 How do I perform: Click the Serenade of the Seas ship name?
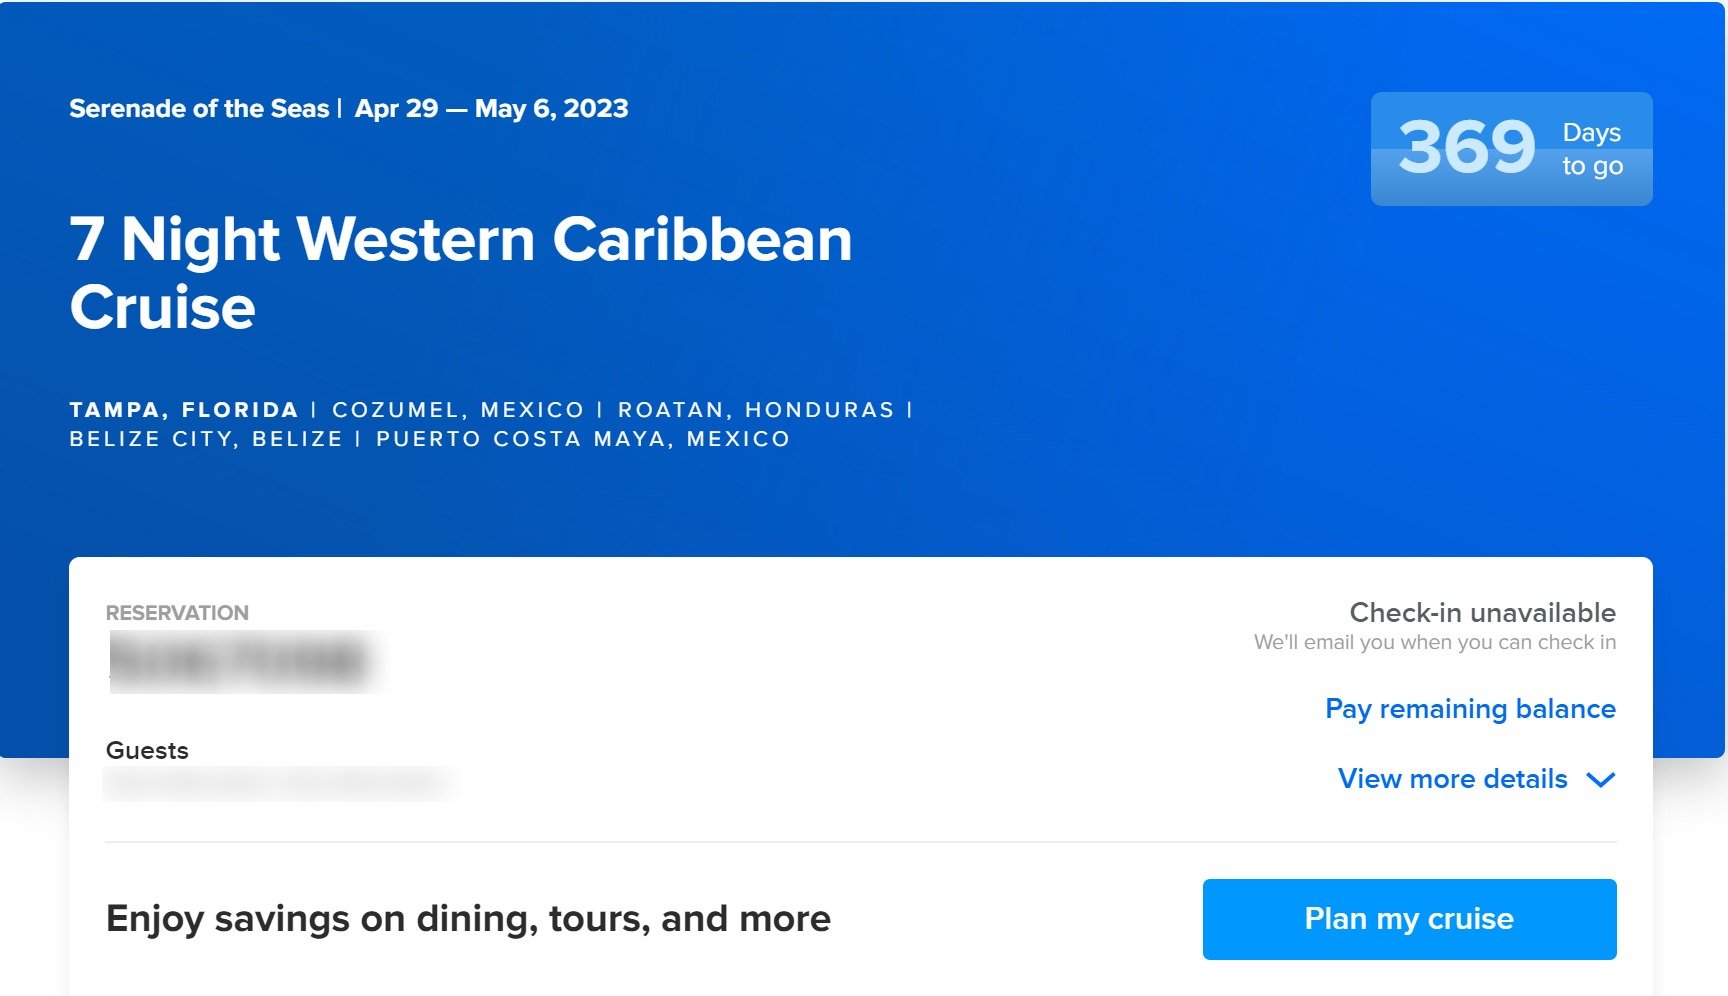coord(198,108)
